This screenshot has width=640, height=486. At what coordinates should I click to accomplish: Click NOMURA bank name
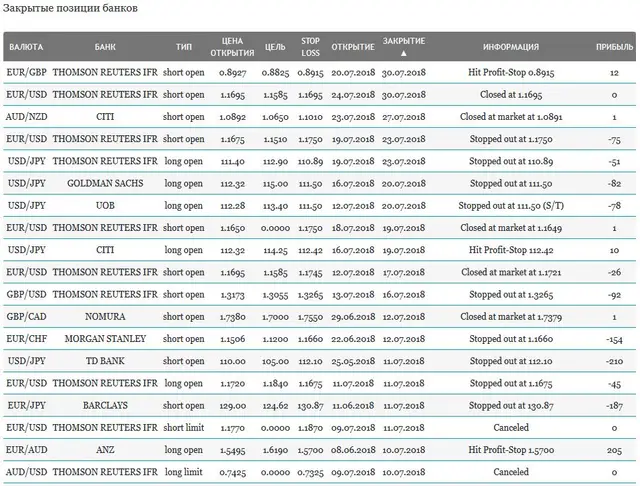pyautogui.click(x=105, y=317)
